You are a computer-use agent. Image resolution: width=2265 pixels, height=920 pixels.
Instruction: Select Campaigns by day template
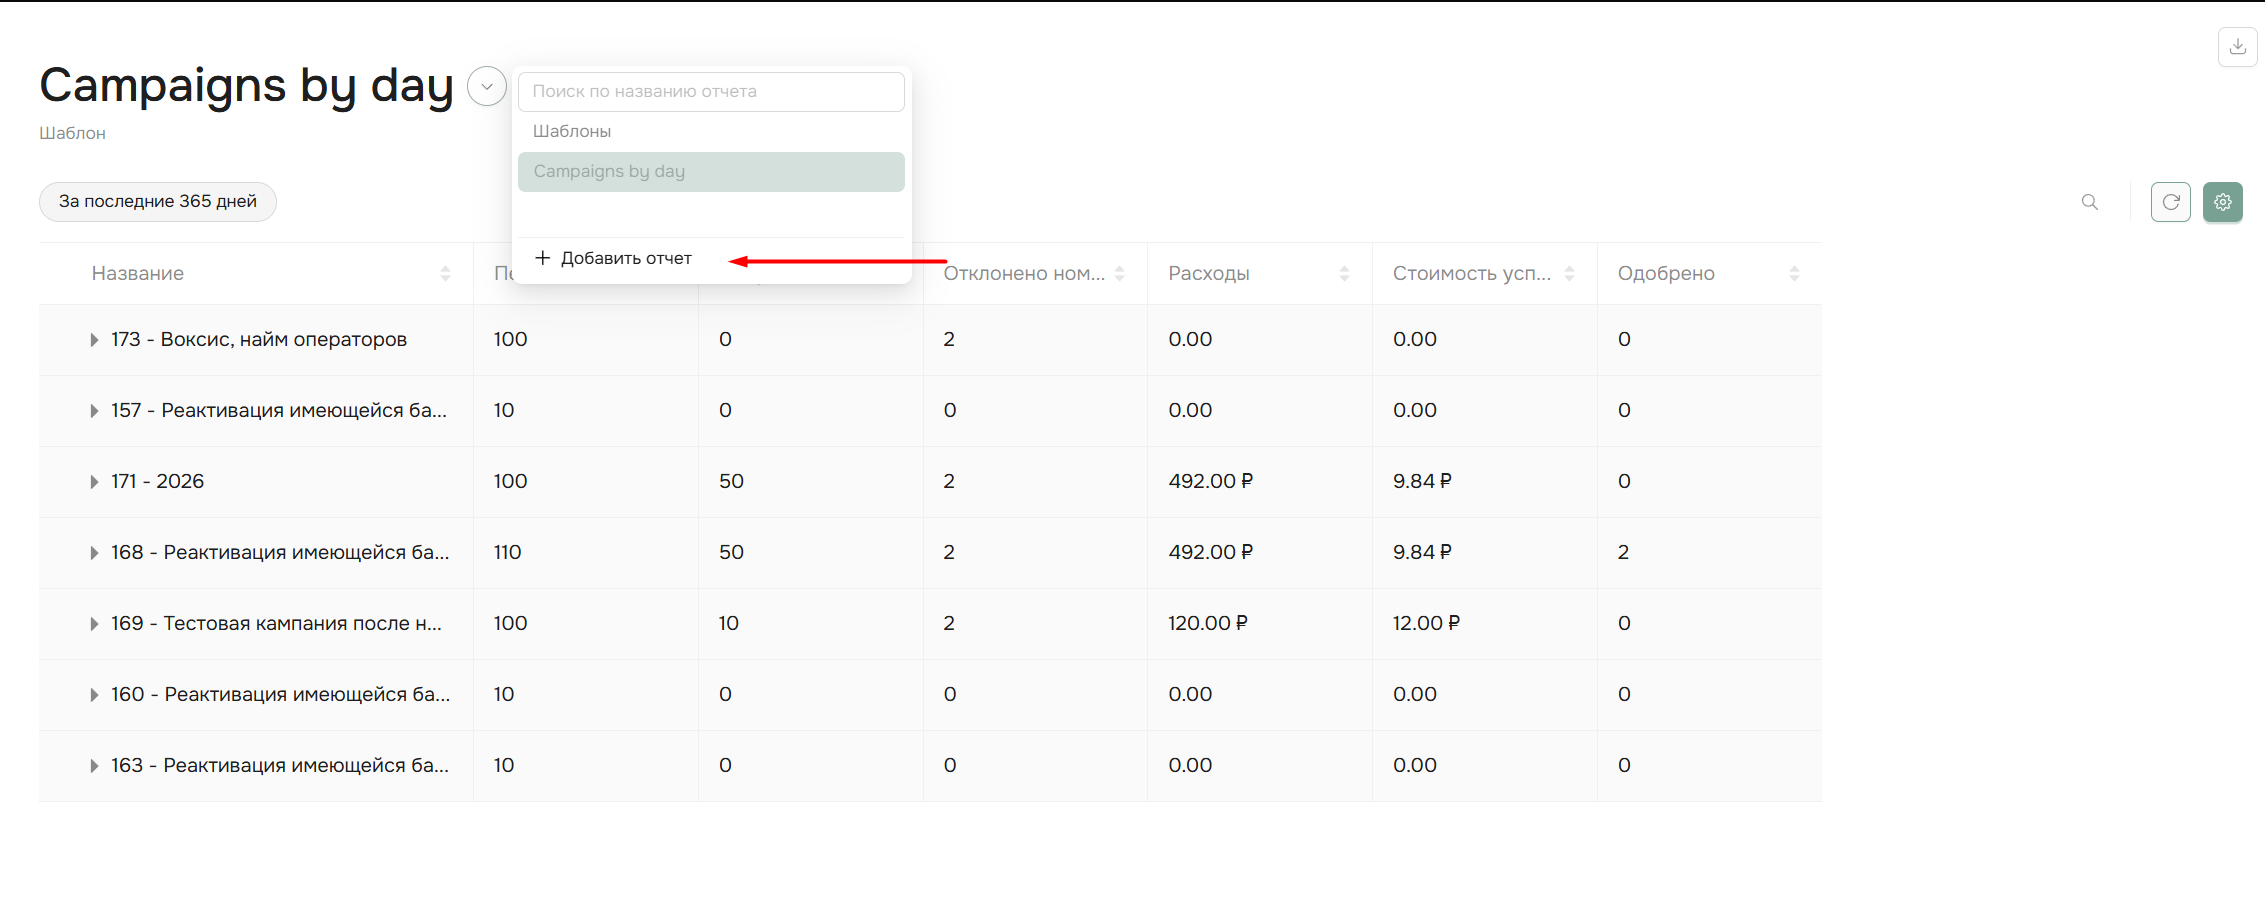click(x=710, y=172)
